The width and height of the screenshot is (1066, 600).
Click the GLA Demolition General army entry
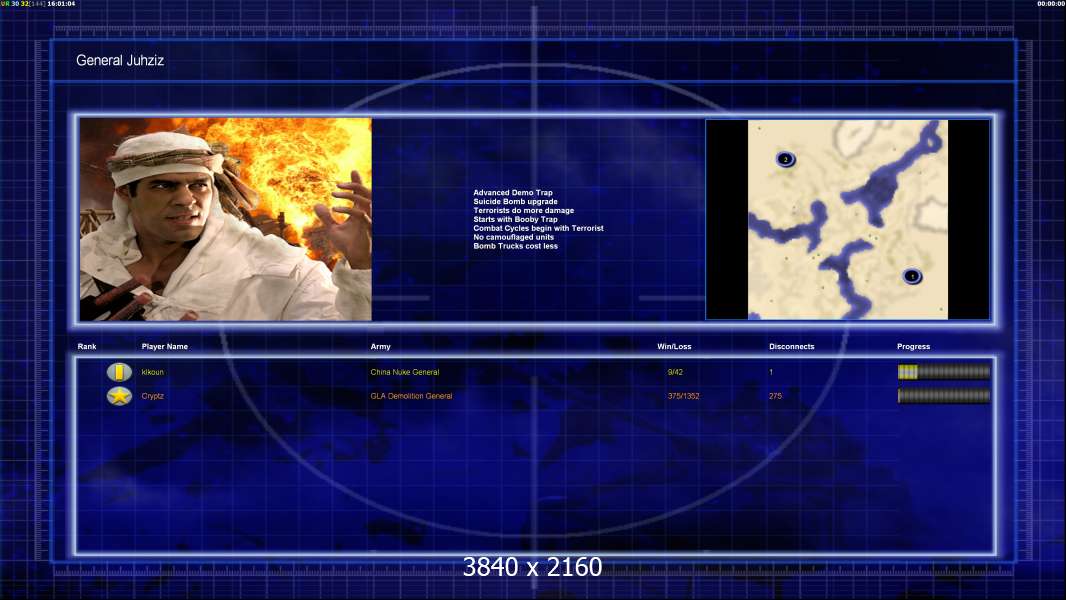point(411,396)
